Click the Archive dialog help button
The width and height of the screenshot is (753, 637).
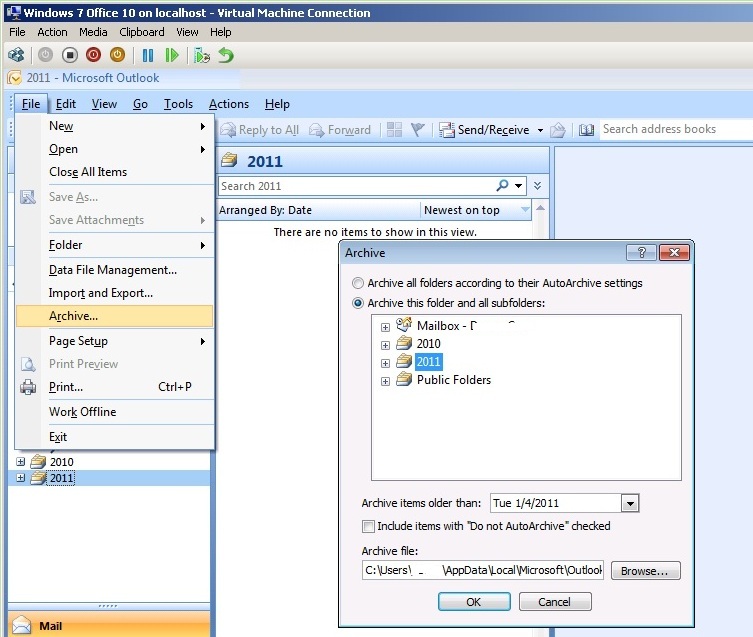coord(641,252)
